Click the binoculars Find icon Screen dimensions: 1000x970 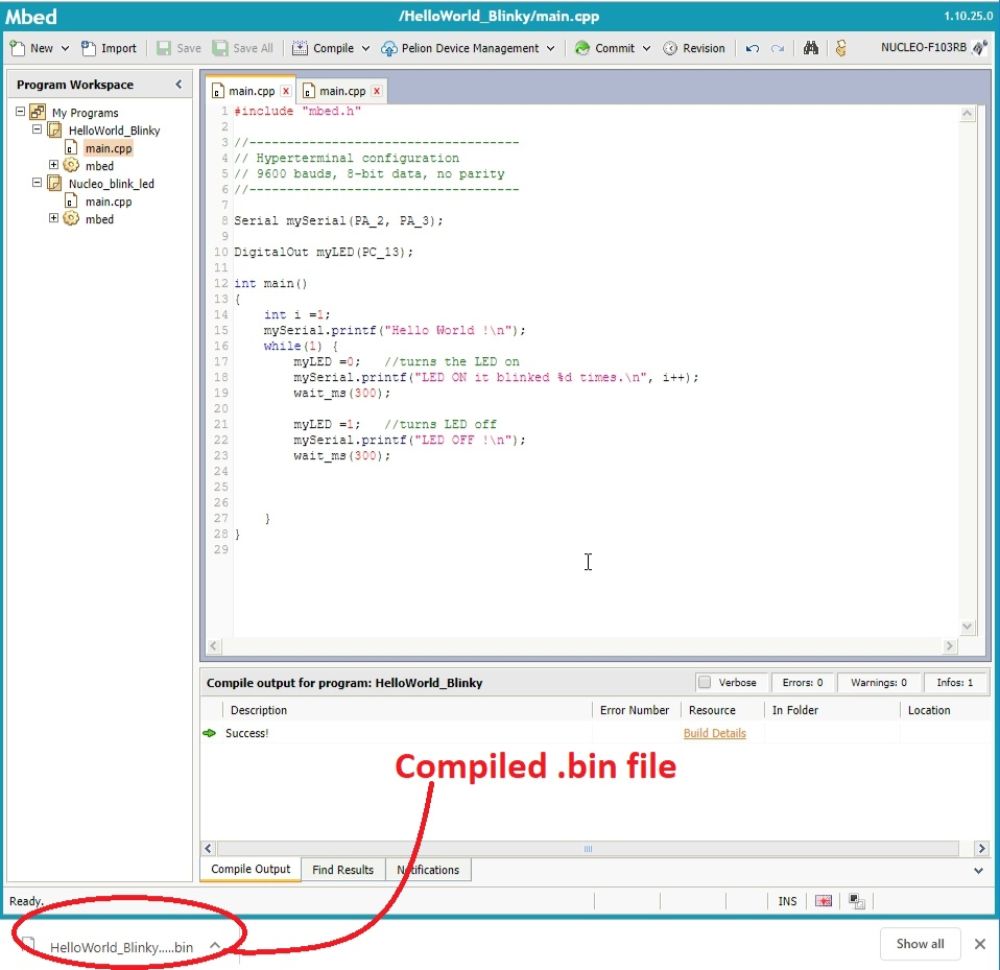click(811, 48)
